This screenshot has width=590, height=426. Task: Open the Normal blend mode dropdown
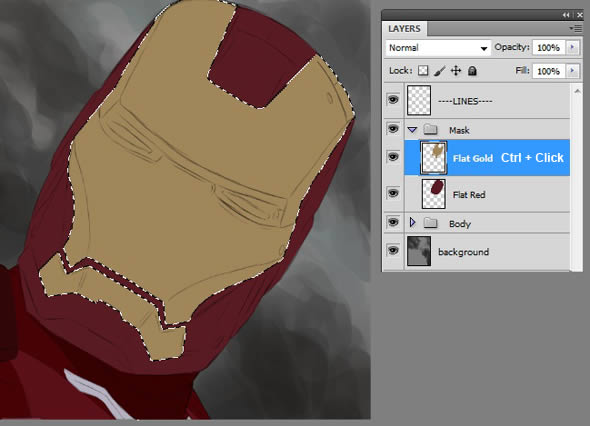click(x=438, y=48)
